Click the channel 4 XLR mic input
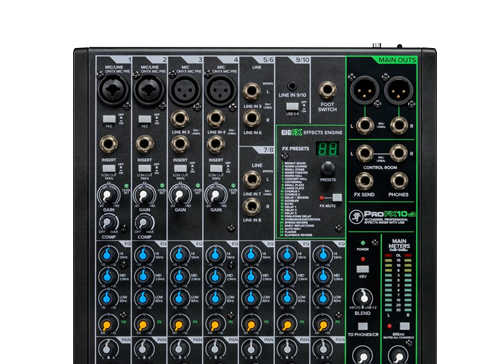The width and height of the screenshot is (502, 364). click(220, 90)
